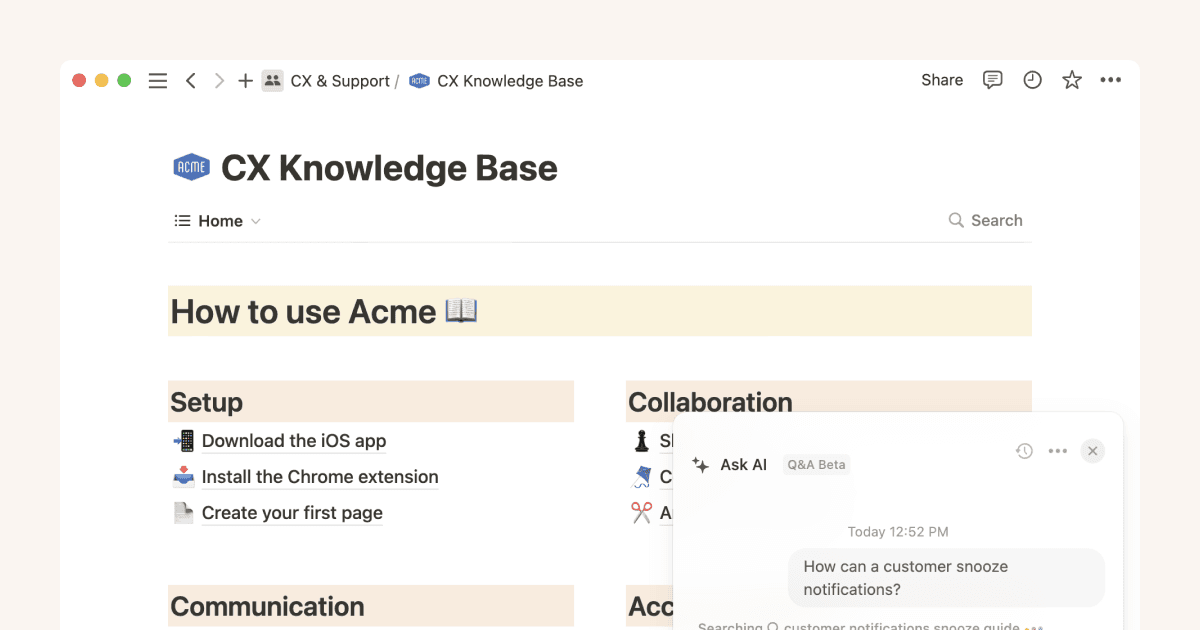Open the Install the Chrome extension link

[319, 477]
